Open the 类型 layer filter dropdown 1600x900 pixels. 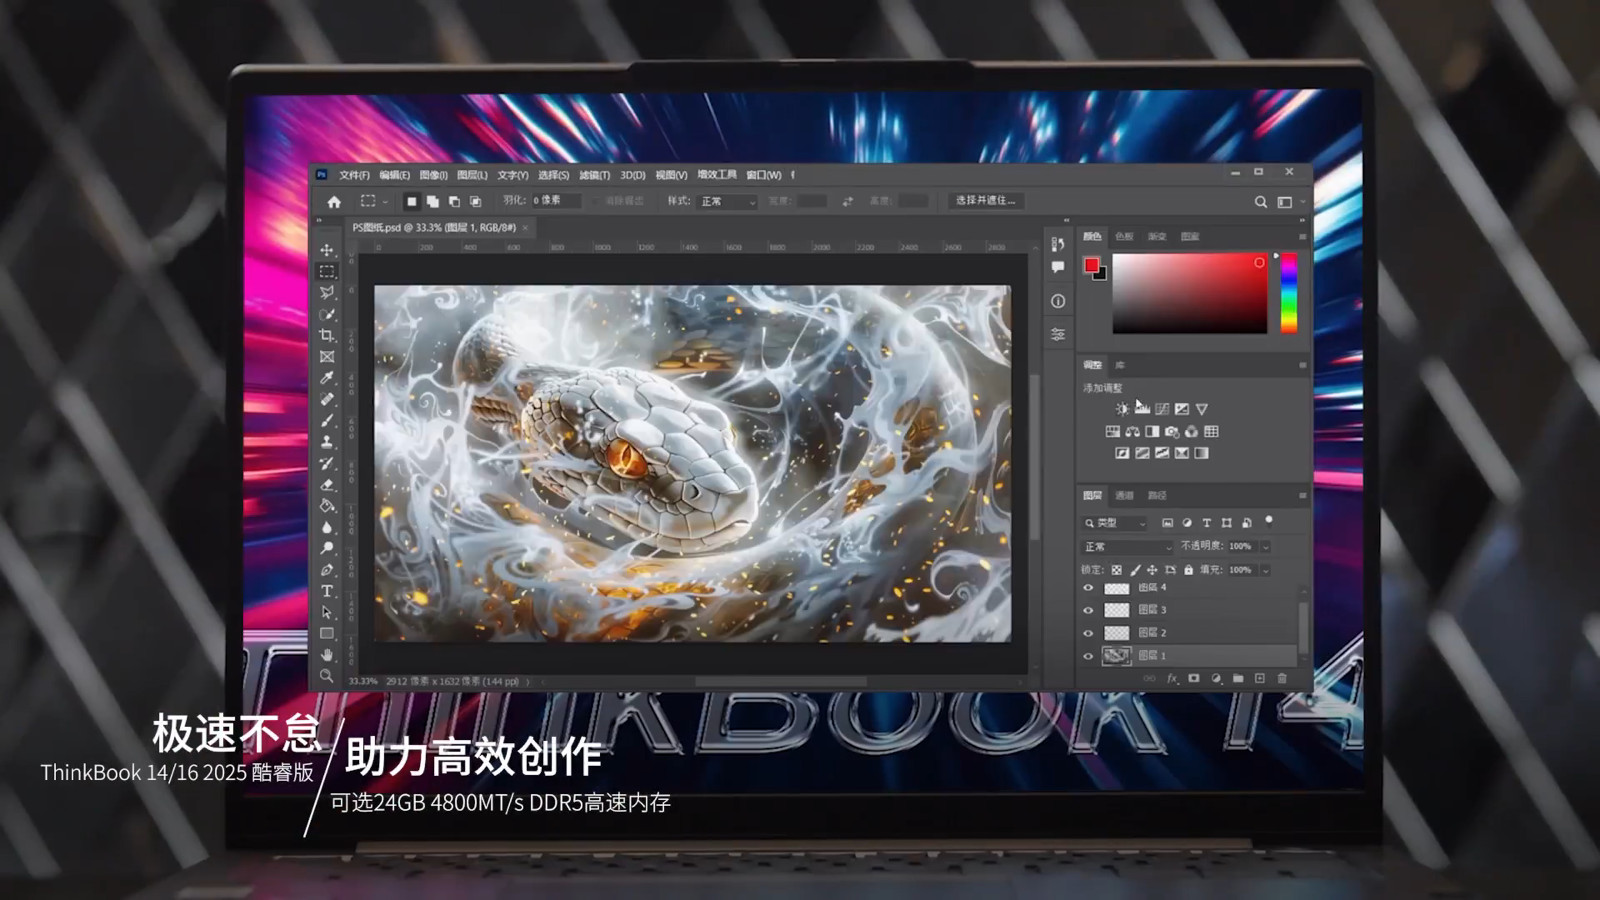pyautogui.click(x=1116, y=523)
